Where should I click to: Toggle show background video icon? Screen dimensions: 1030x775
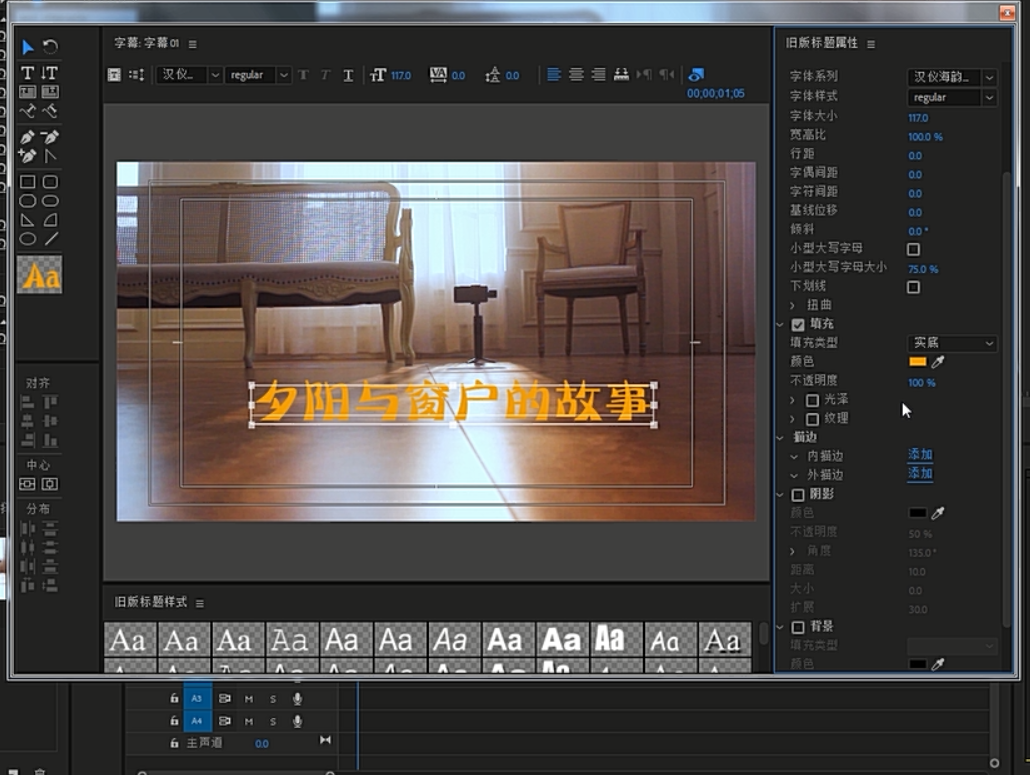tap(696, 75)
